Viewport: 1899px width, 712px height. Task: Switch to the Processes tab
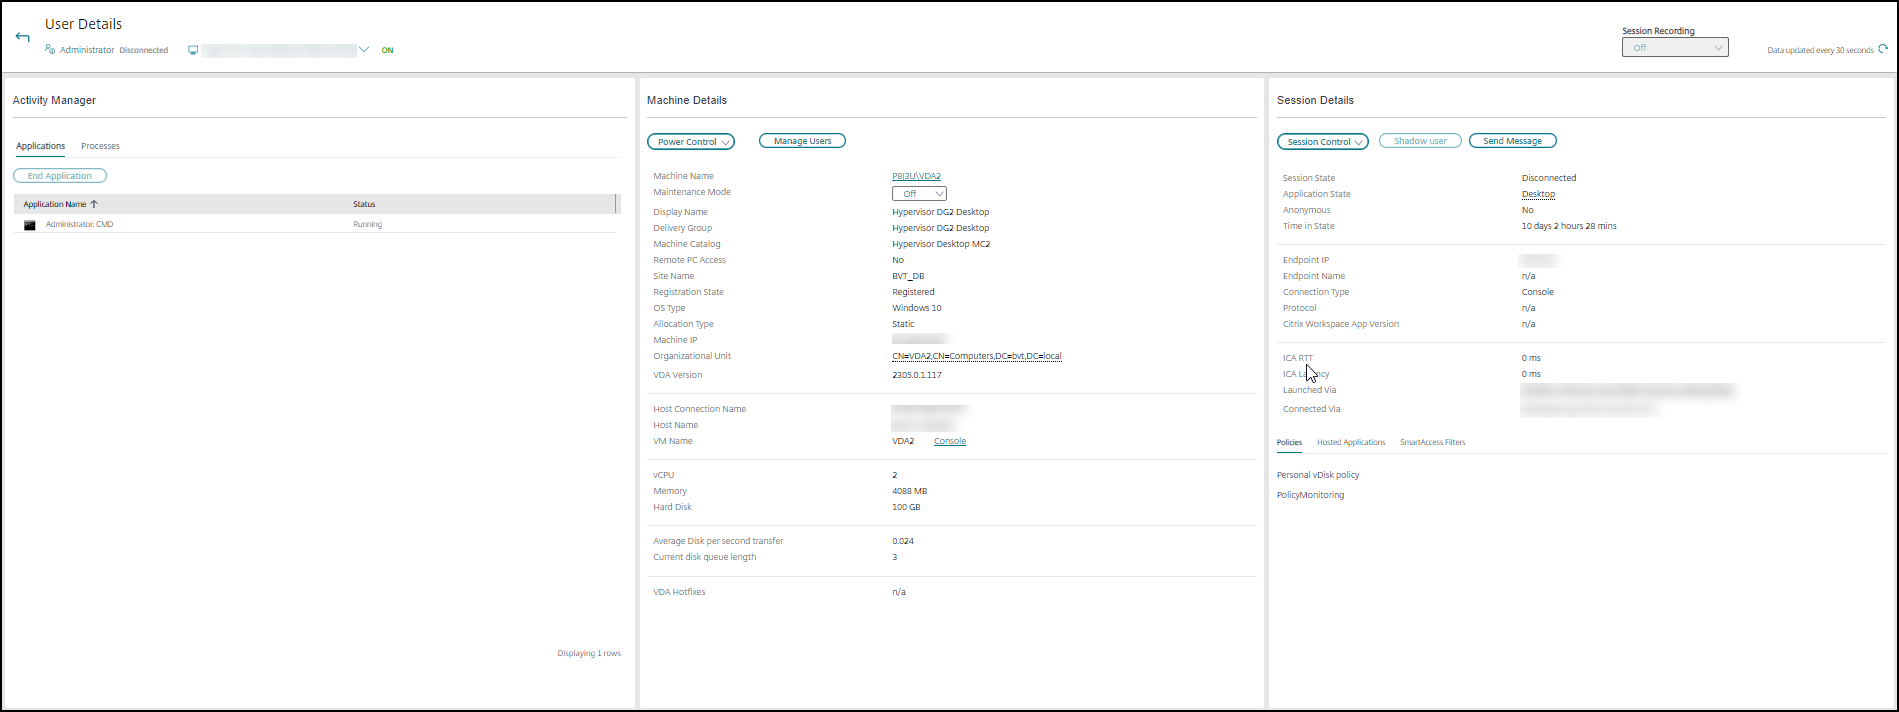[100, 146]
